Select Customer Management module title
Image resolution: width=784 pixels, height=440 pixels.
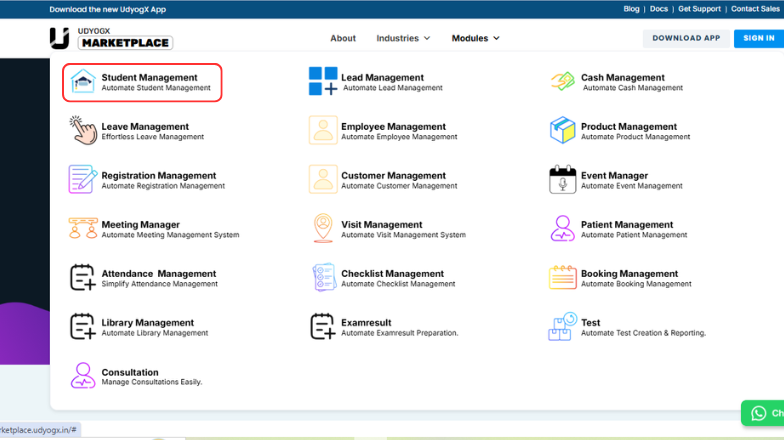tap(394, 176)
